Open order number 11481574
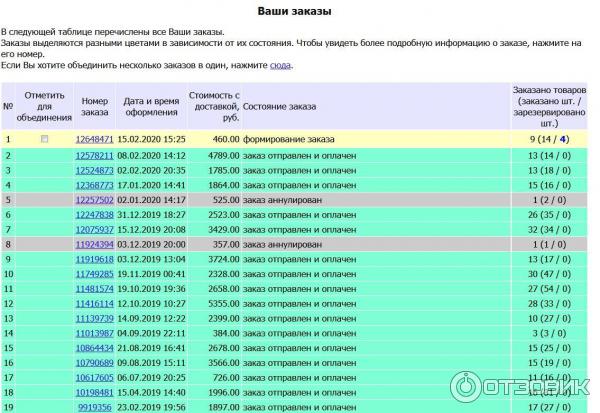The width and height of the screenshot is (600, 413). [95, 289]
